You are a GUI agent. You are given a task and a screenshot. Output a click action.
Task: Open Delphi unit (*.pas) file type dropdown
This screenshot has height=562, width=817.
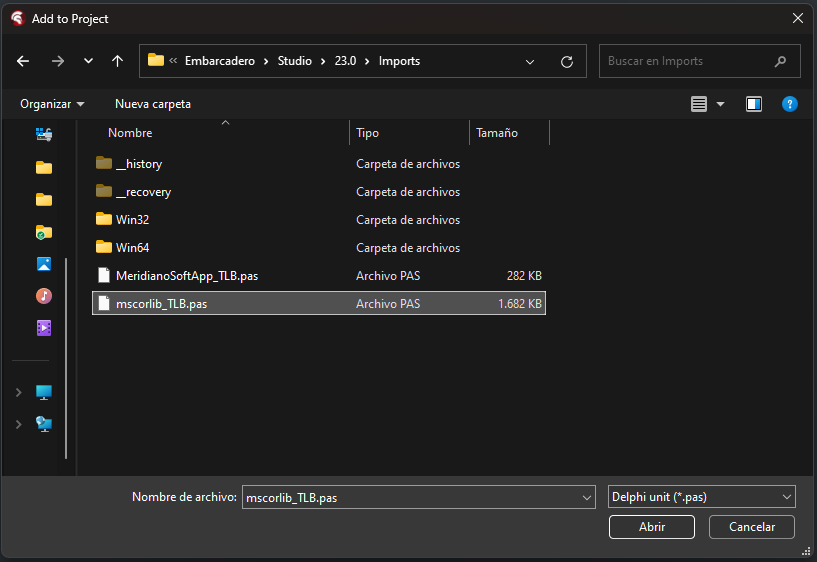(701, 496)
